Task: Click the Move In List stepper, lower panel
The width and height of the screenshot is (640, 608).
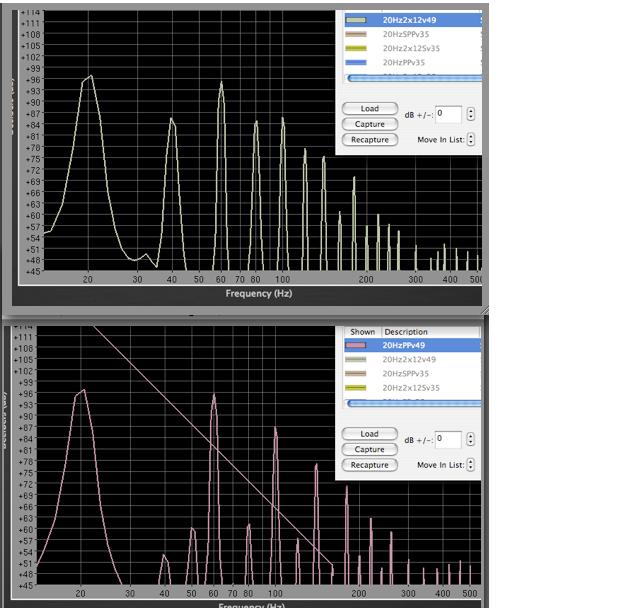Action: click(x=471, y=465)
